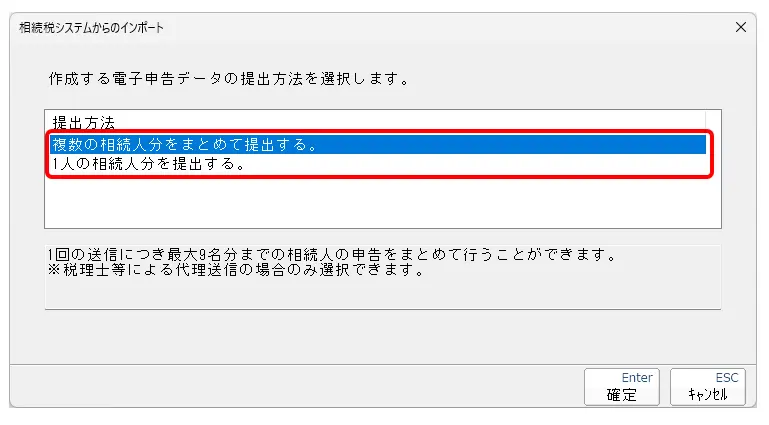Click the 提出方法 list header
Screen dimensions: 769x425
click(83, 124)
